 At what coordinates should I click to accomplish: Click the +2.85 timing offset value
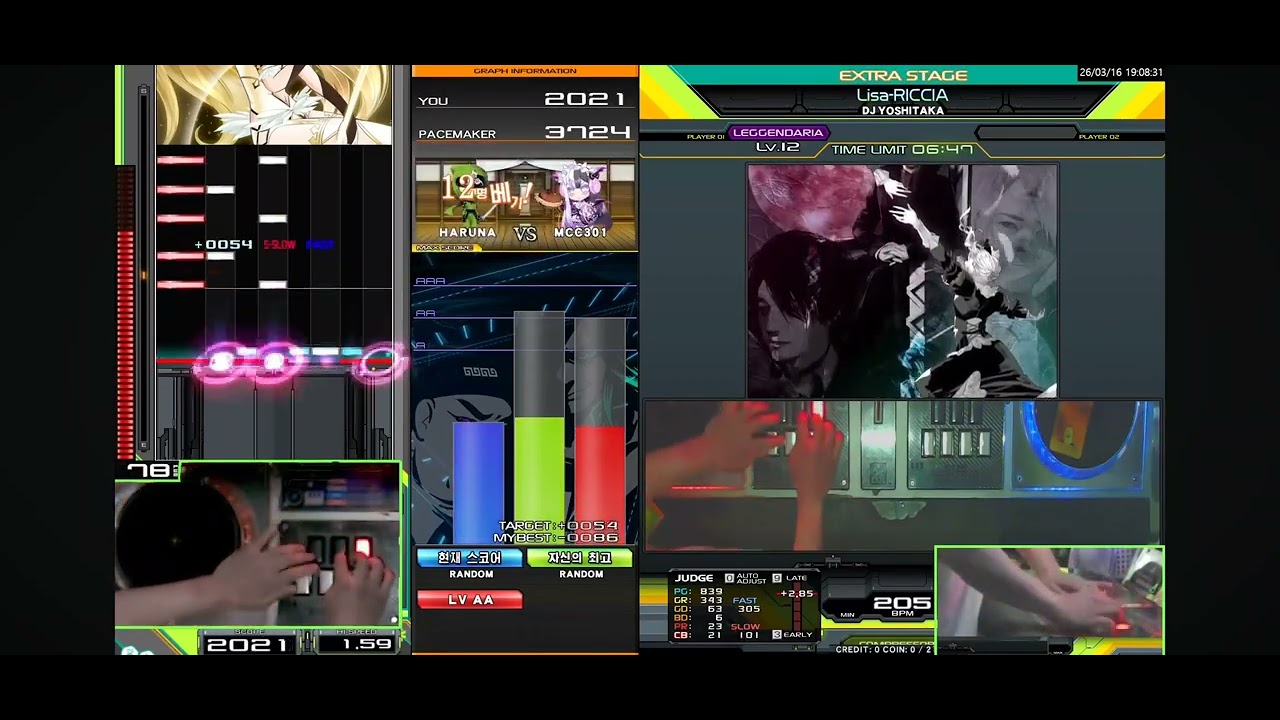click(798, 593)
